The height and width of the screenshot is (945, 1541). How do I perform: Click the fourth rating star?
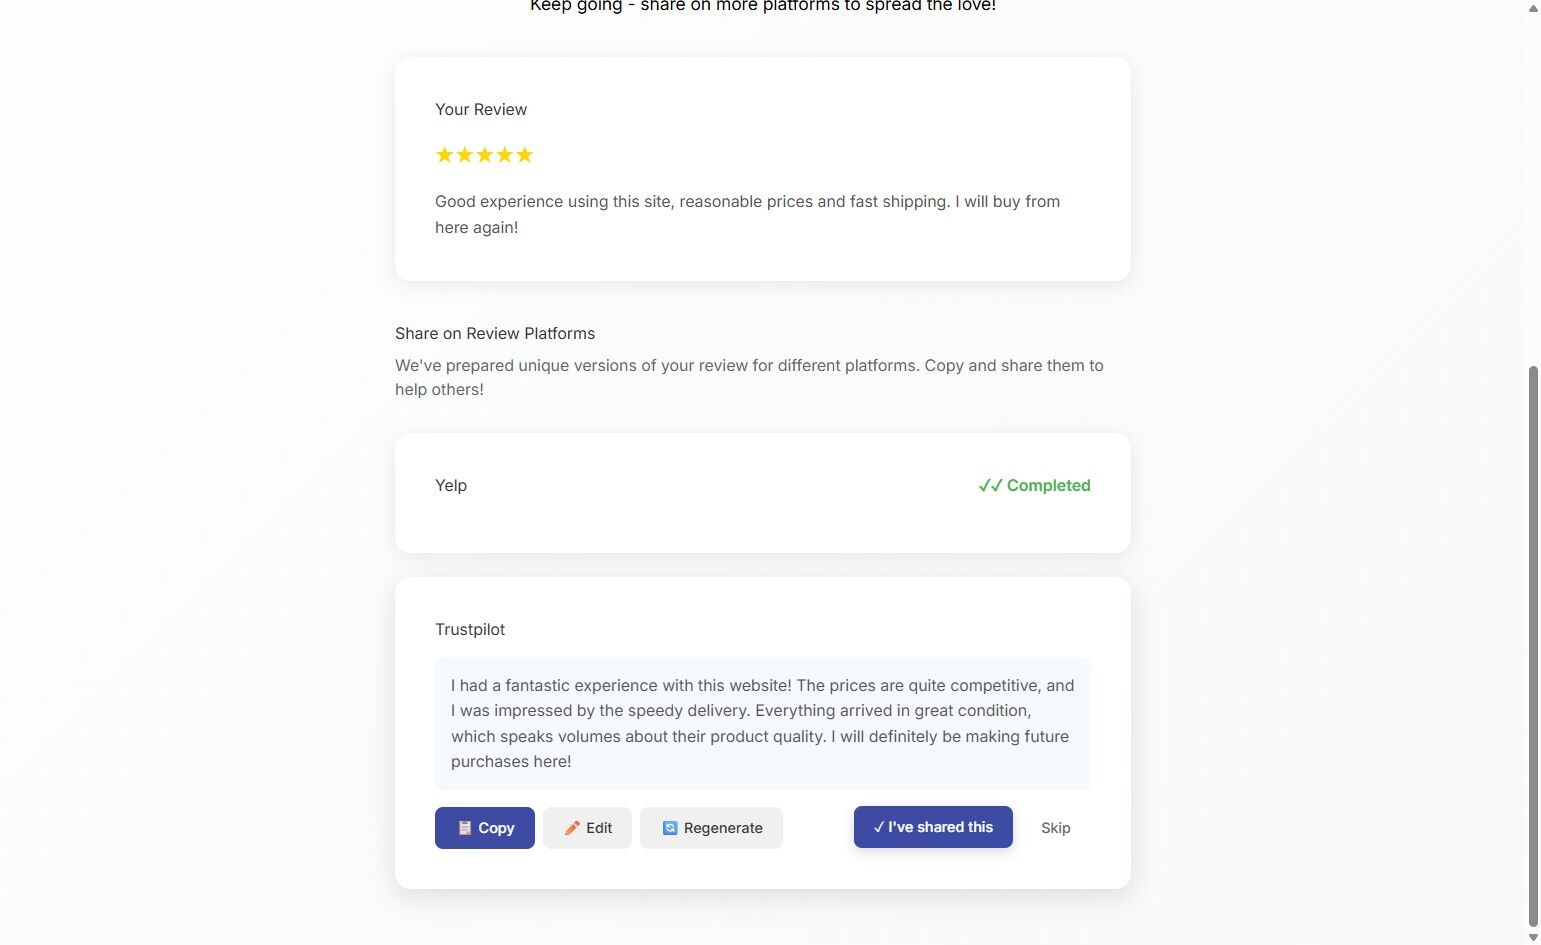click(505, 155)
